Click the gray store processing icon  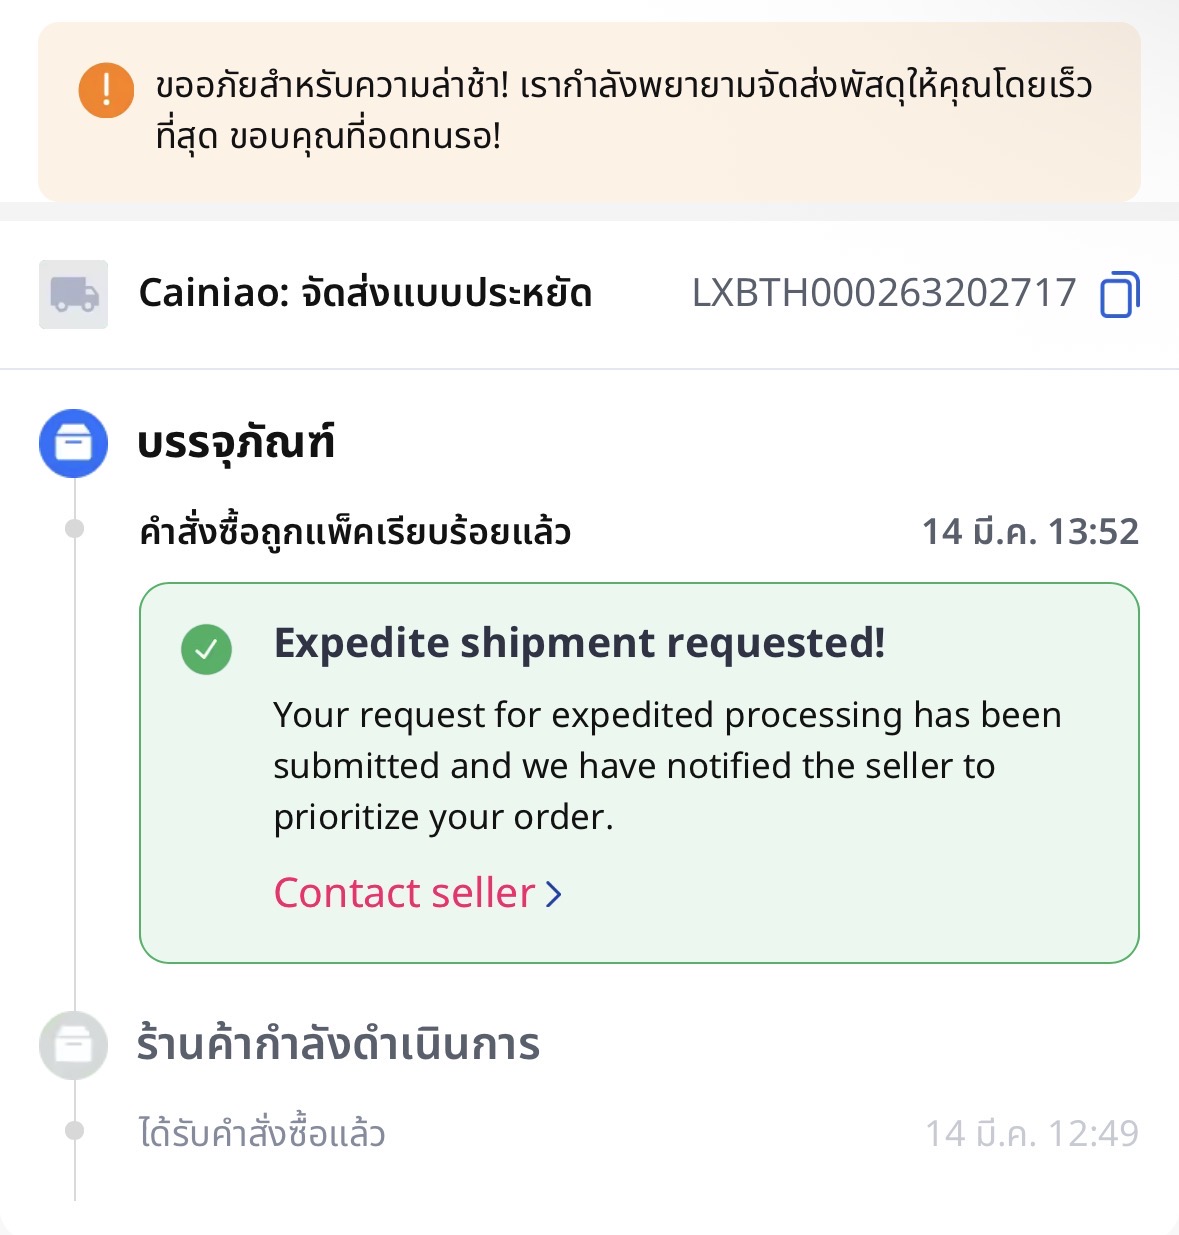(73, 1045)
